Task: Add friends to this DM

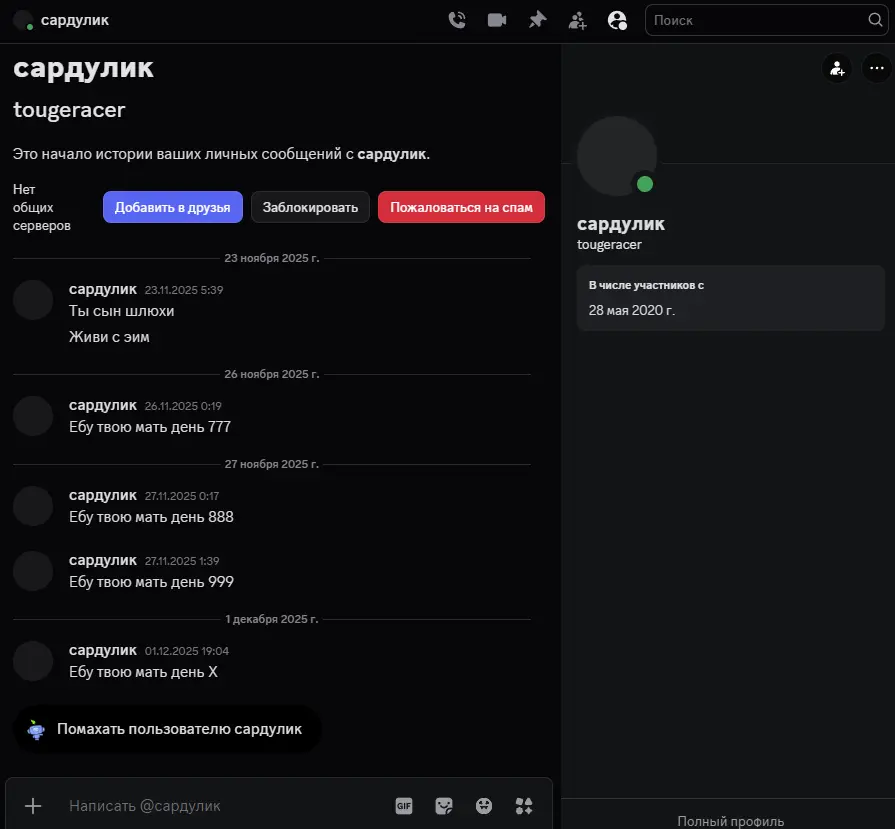Action: coord(577,20)
